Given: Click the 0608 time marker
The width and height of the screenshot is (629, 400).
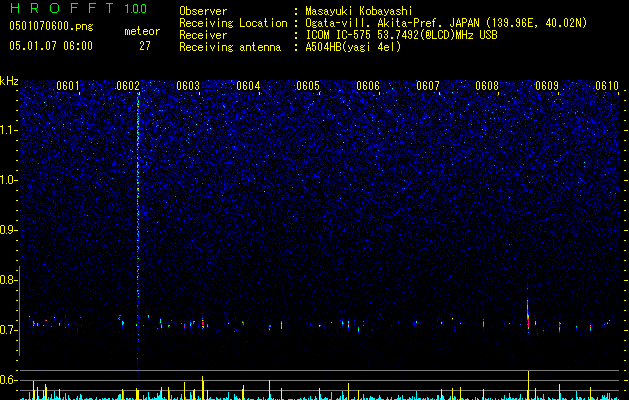Looking at the screenshot, I should click(487, 85).
